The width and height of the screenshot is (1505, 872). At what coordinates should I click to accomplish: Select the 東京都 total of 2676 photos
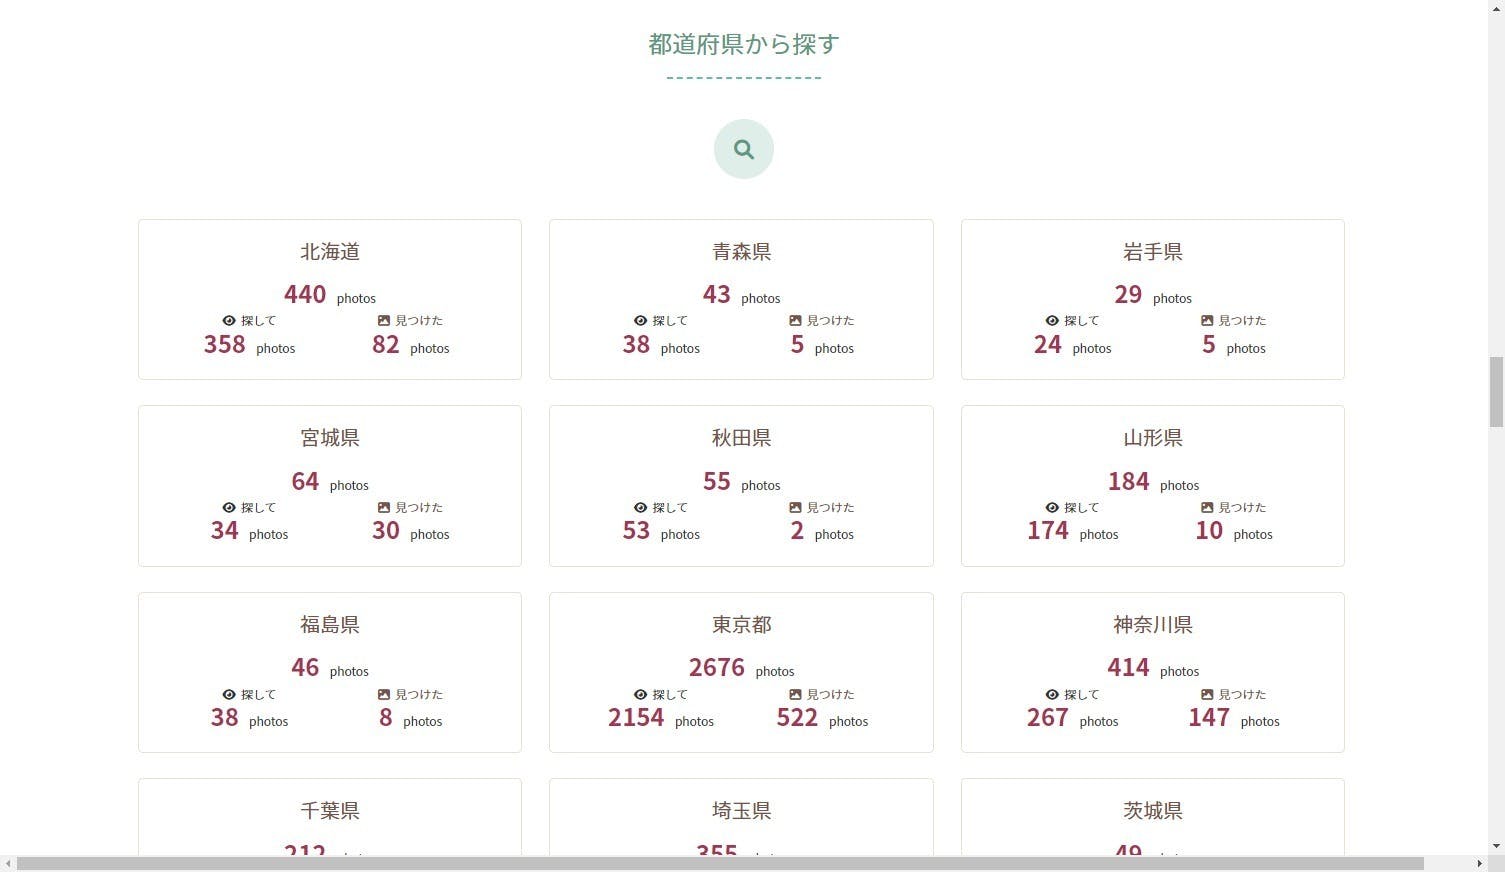716,667
